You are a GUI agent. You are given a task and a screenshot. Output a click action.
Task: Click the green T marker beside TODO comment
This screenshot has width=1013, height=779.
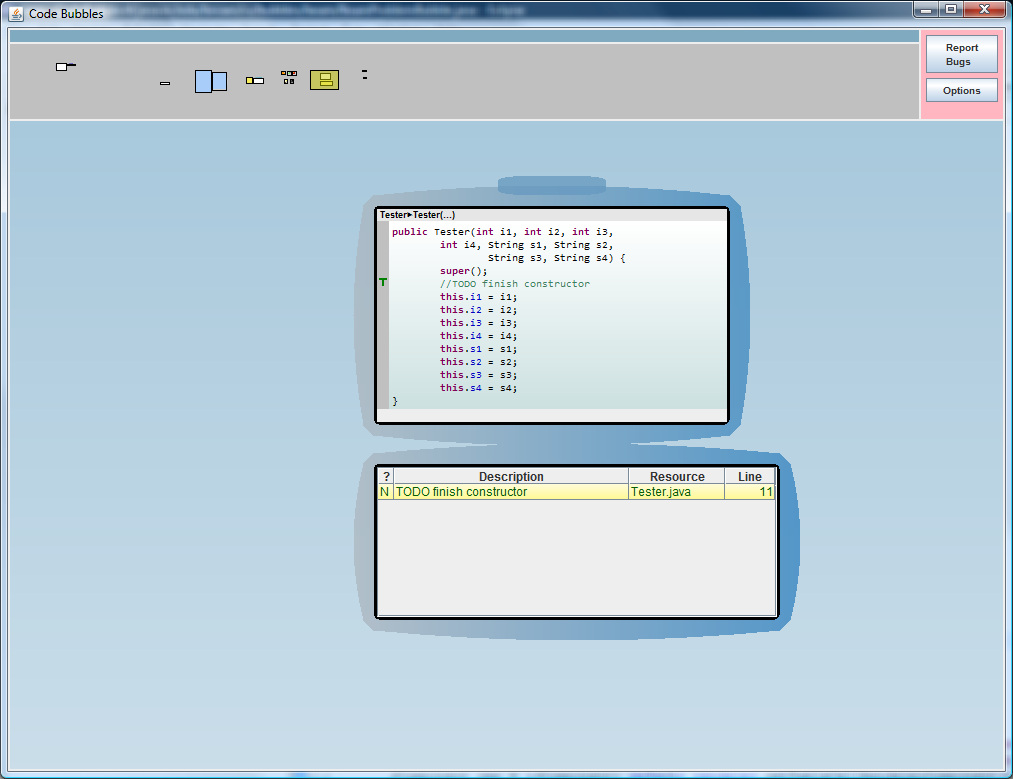tap(383, 283)
